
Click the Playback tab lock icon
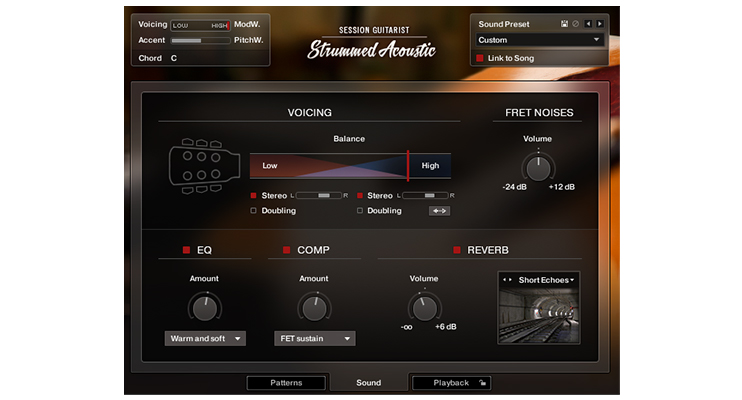482,382
